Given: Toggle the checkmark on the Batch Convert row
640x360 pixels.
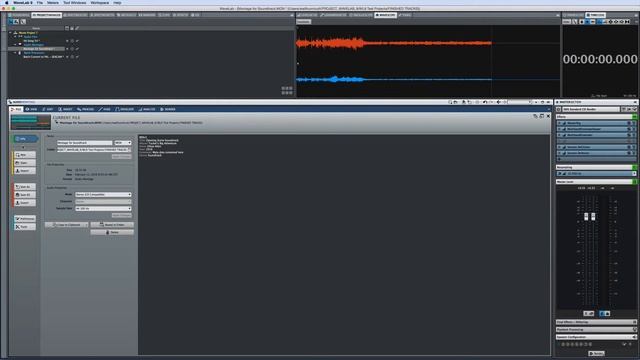Looking at the screenshot, I should tap(77, 57).
